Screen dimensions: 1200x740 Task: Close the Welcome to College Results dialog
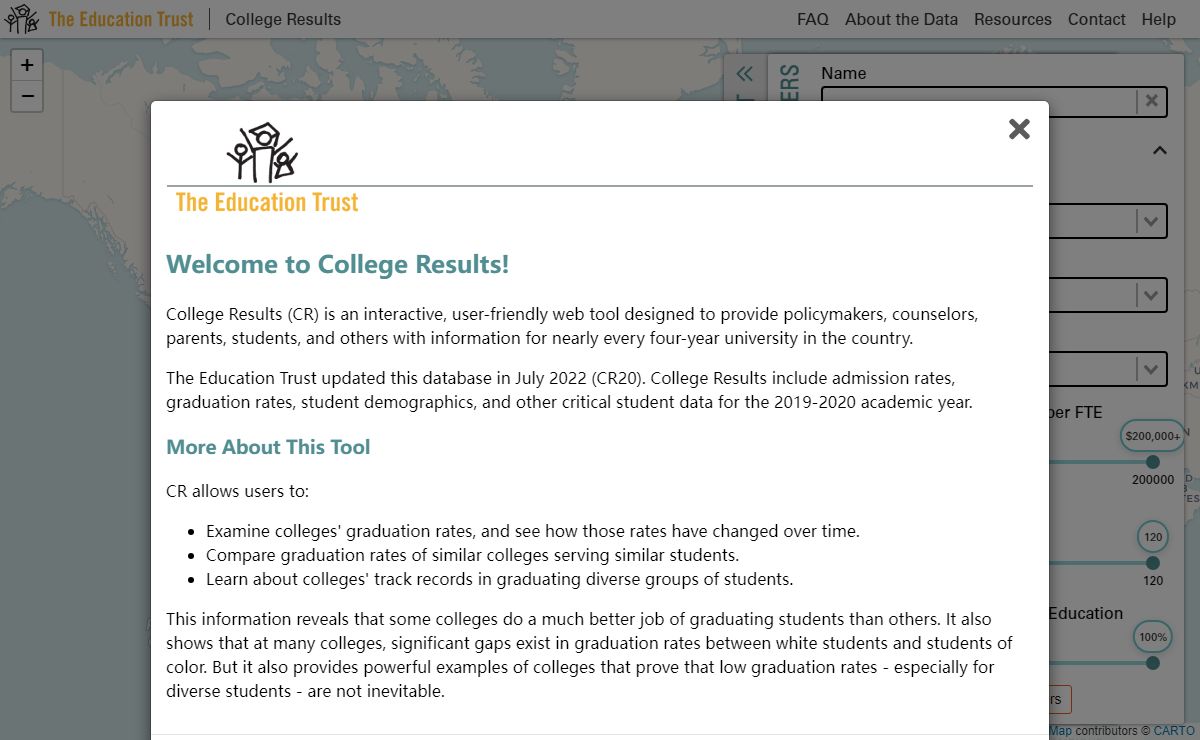pos(1019,129)
